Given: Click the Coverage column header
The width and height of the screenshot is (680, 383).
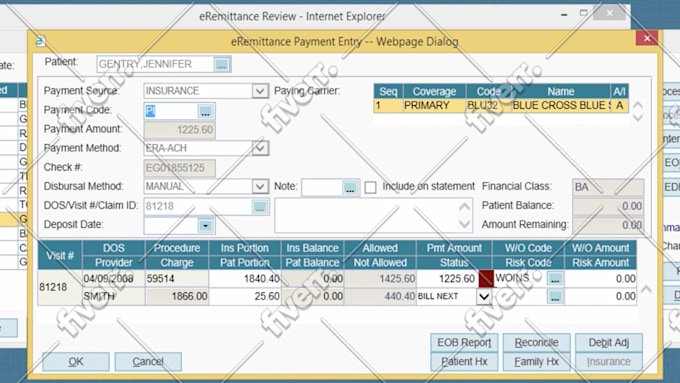Looking at the screenshot, I should pos(434,92).
